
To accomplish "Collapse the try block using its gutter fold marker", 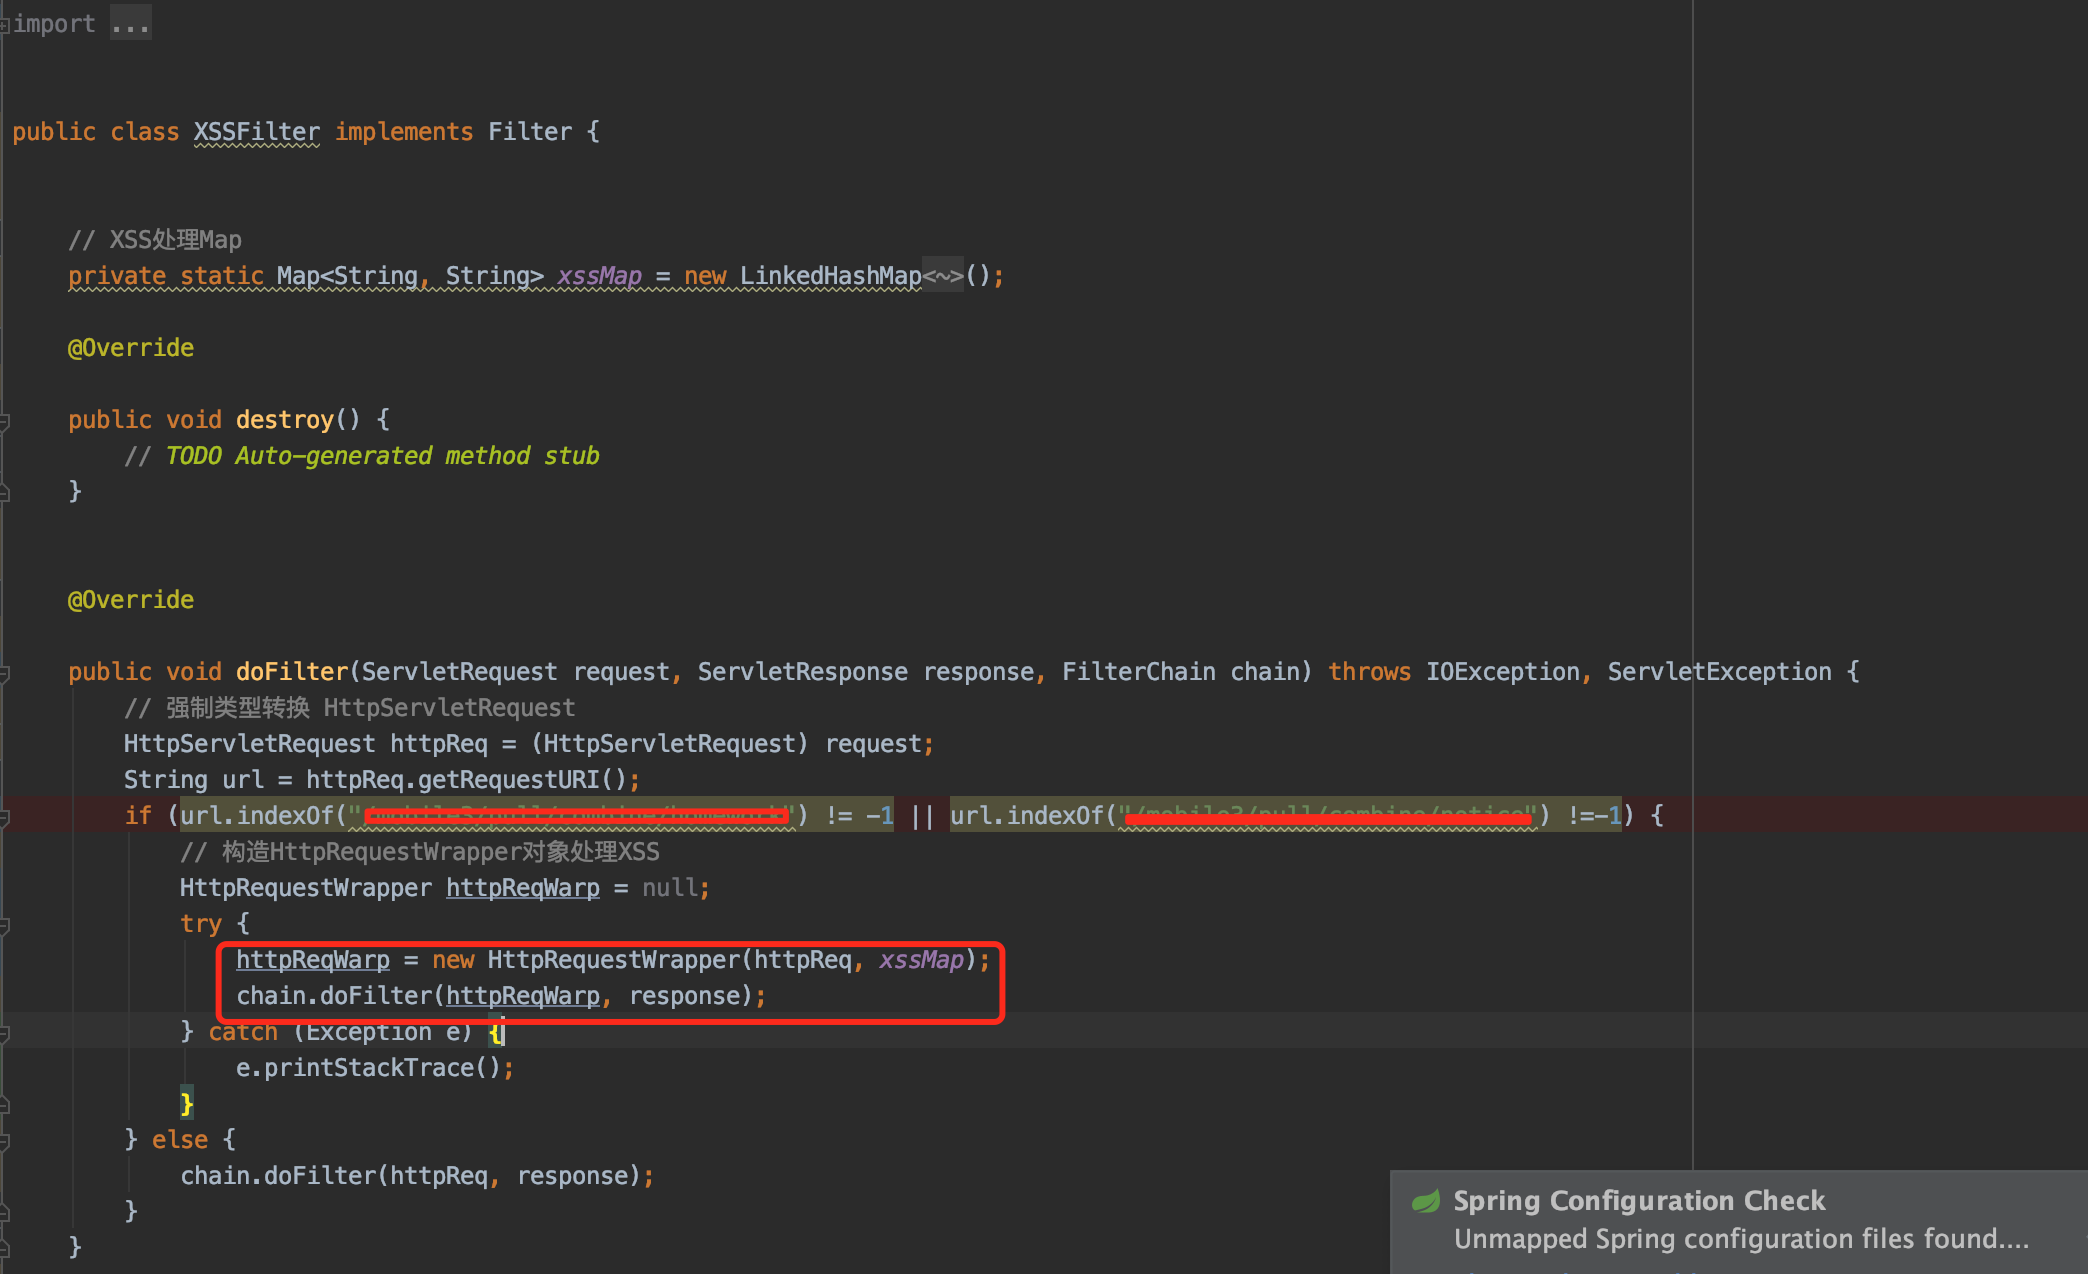I will tap(5, 925).
